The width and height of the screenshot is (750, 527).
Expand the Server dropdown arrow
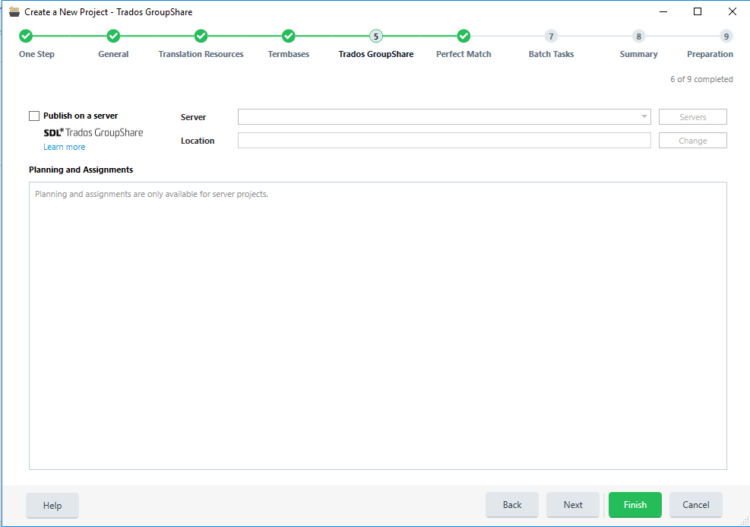[644, 117]
